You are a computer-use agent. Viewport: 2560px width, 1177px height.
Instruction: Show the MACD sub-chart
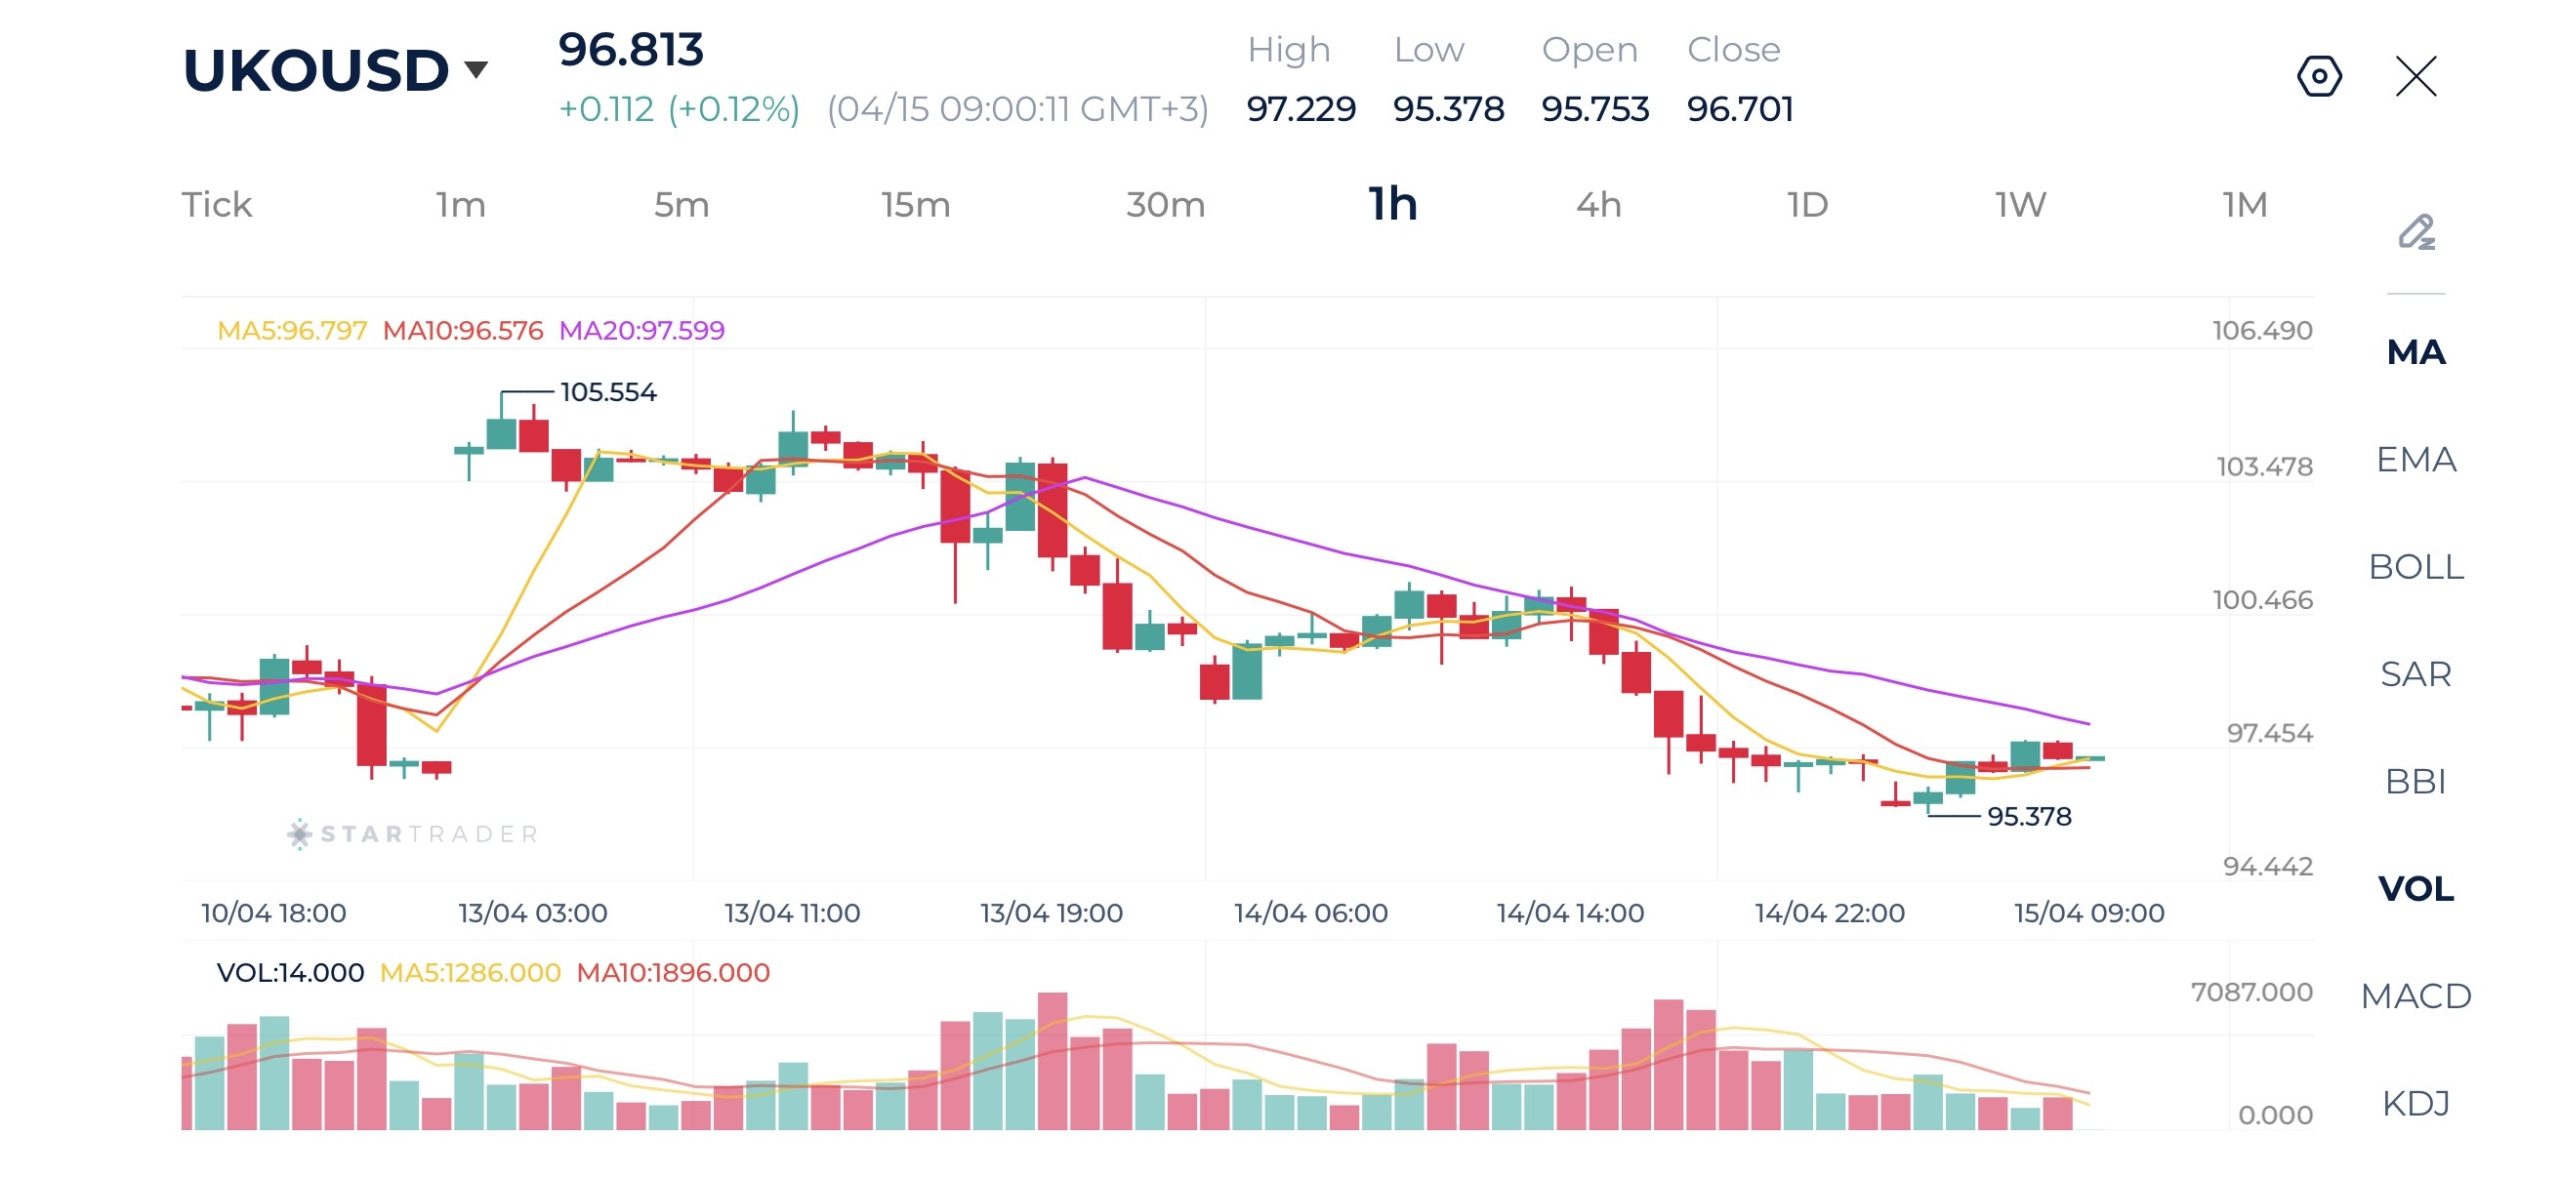coord(2416,996)
